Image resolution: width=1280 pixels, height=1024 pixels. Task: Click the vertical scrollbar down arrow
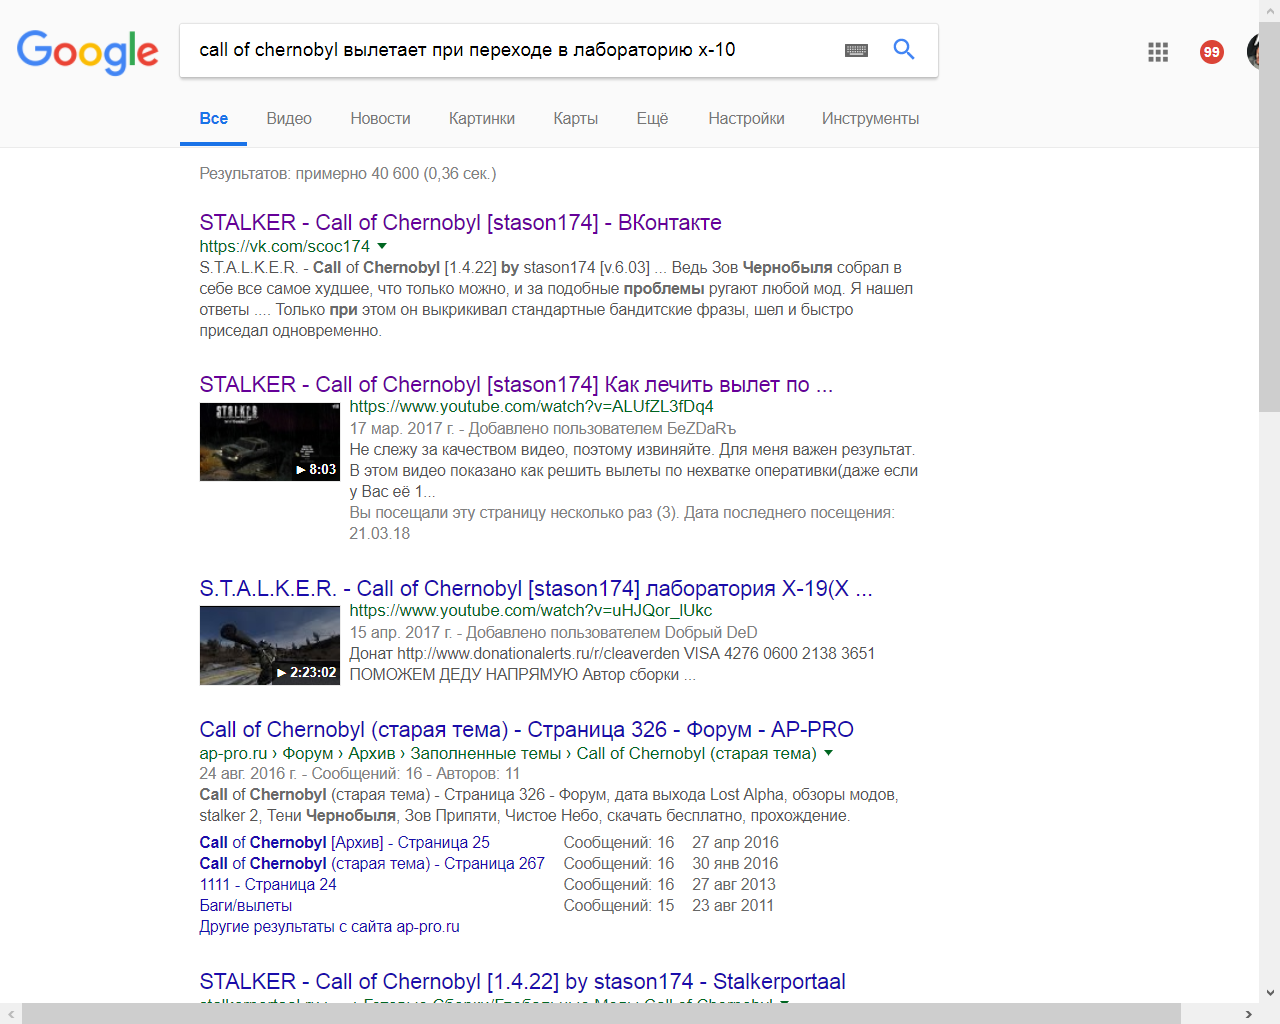[x=1270, y=993]
